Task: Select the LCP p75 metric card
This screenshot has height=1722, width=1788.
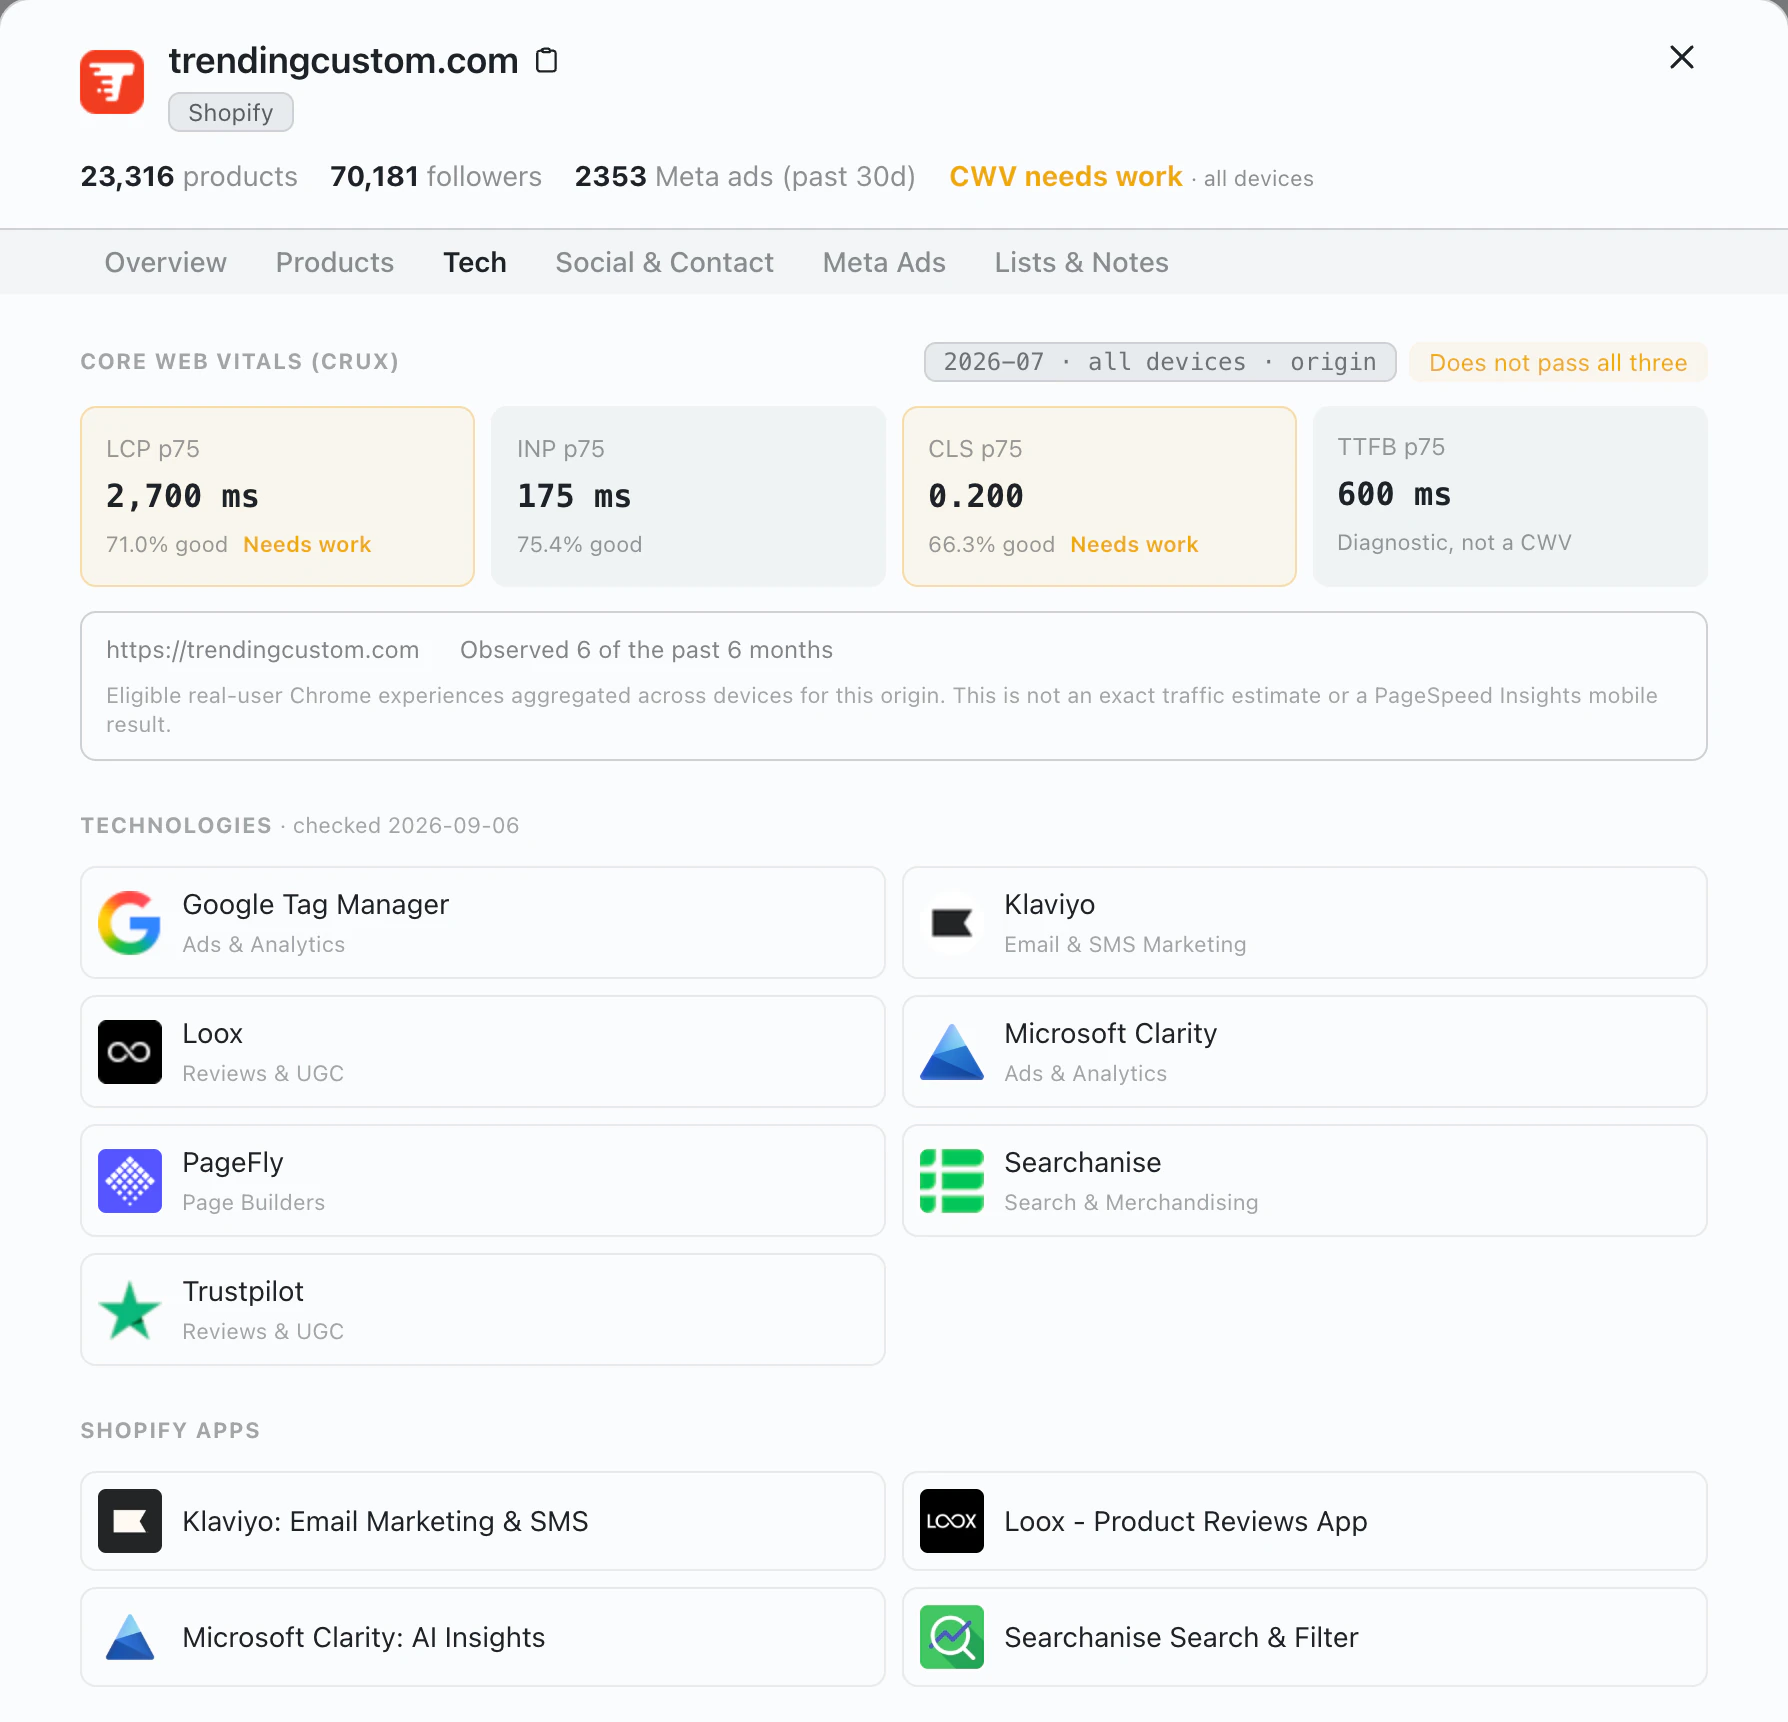Action: (x=278, y=496)
